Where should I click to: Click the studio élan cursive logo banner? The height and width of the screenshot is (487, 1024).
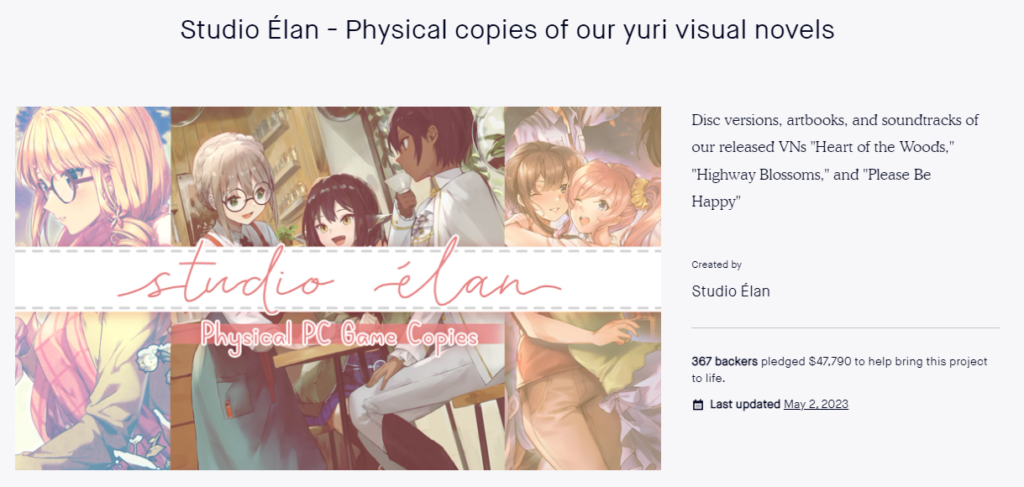[338, 281]
